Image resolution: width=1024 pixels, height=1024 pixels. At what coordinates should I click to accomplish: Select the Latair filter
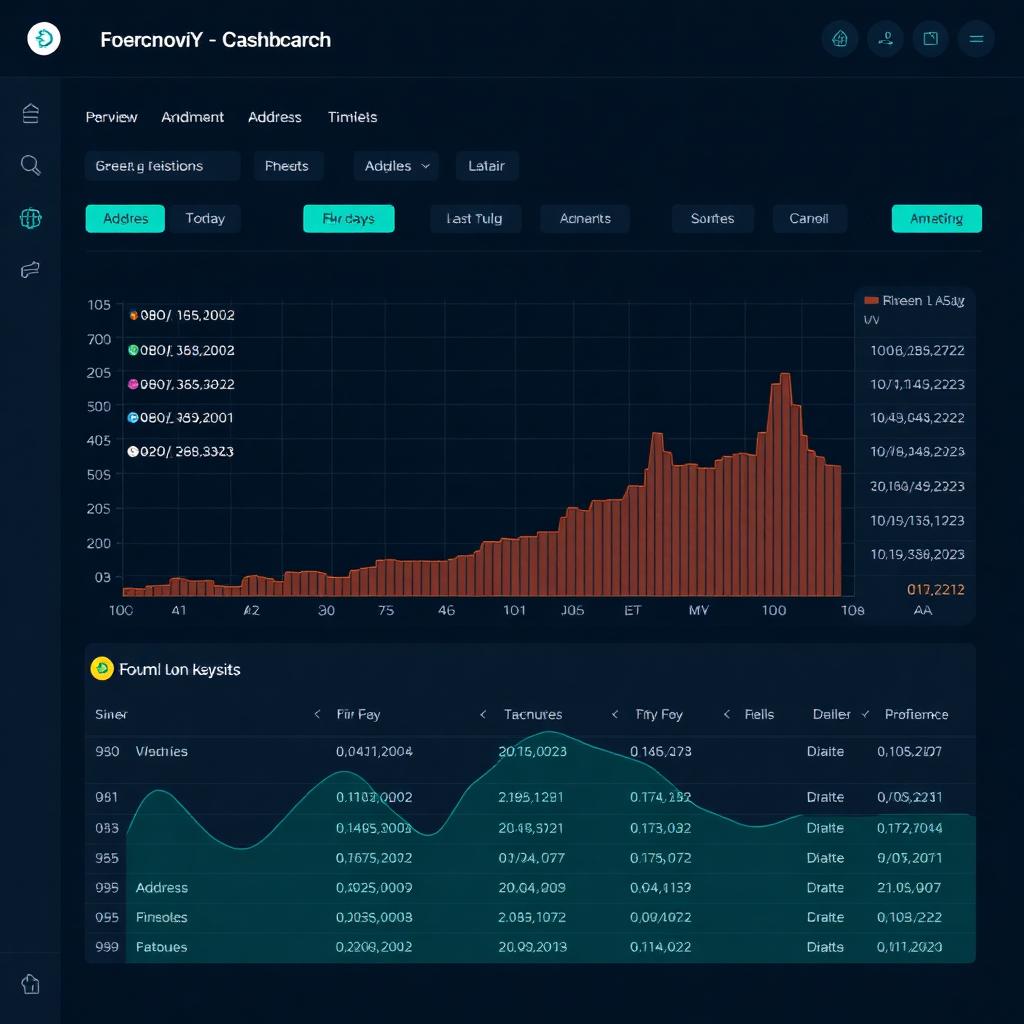click(x=487, y=166)
